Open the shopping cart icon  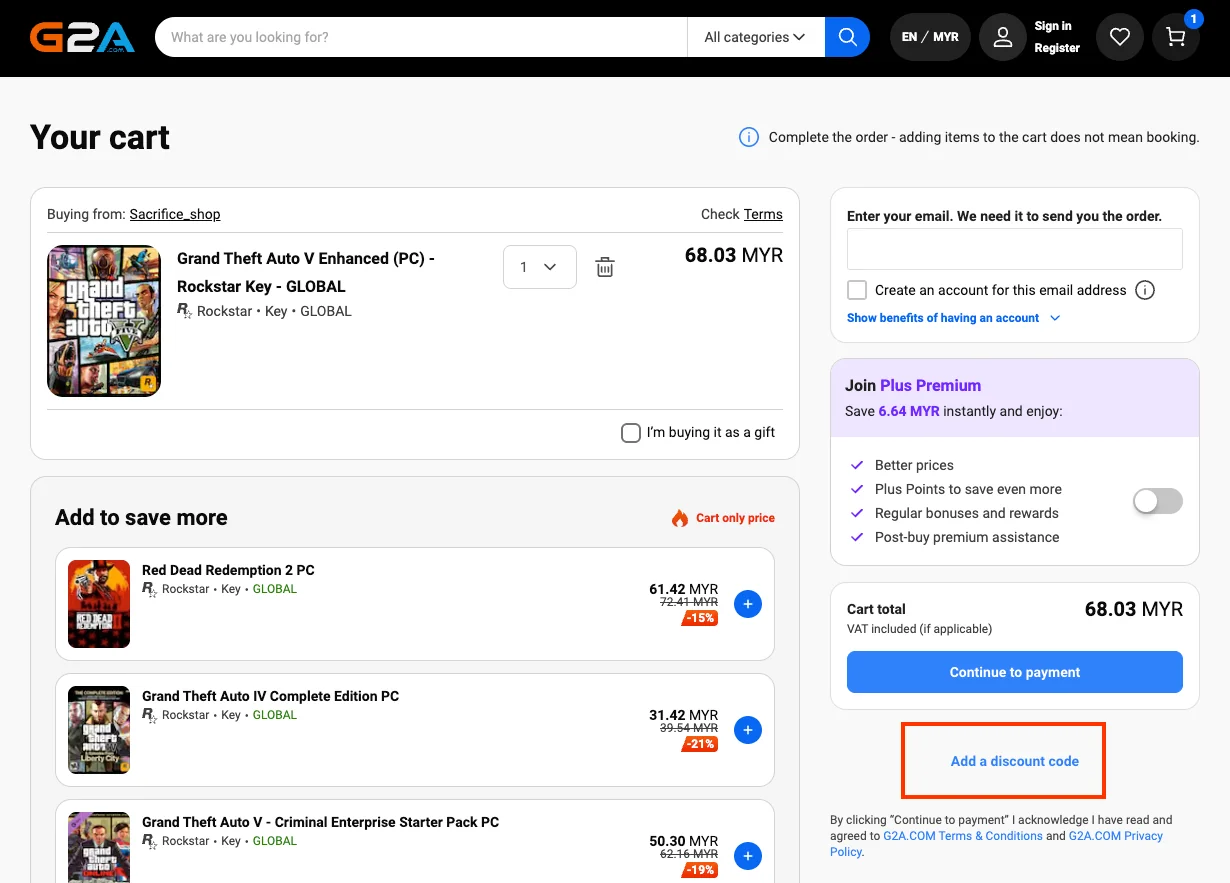(x=1176, y=37)
